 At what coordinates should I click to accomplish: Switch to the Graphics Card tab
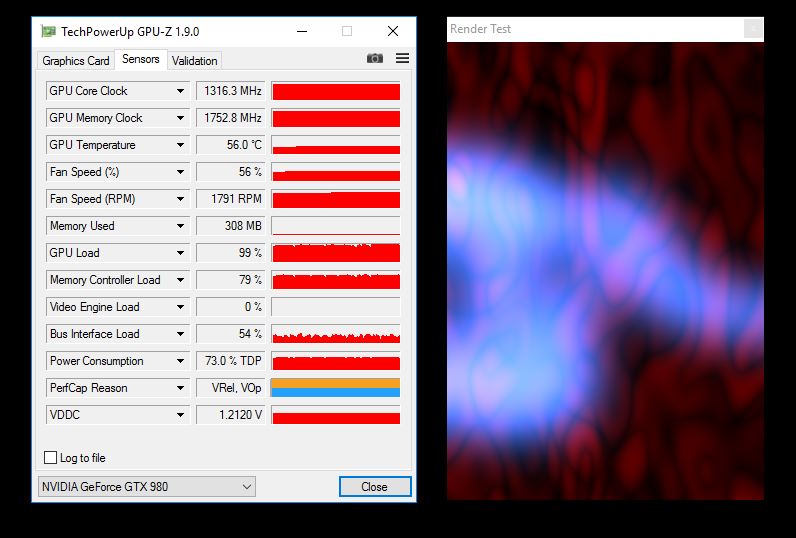pos(76,61)
